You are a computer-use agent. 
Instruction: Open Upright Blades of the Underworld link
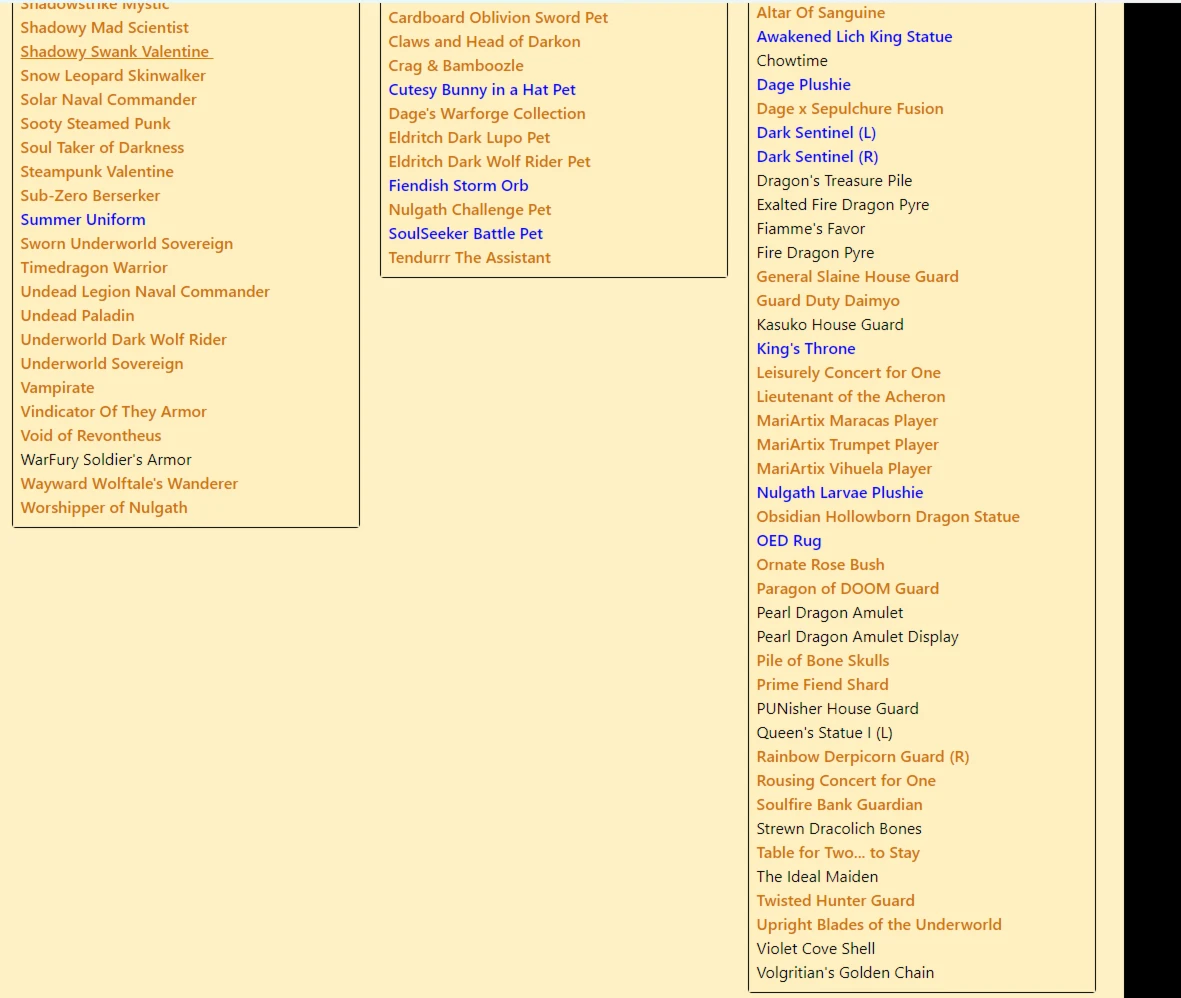879,926
